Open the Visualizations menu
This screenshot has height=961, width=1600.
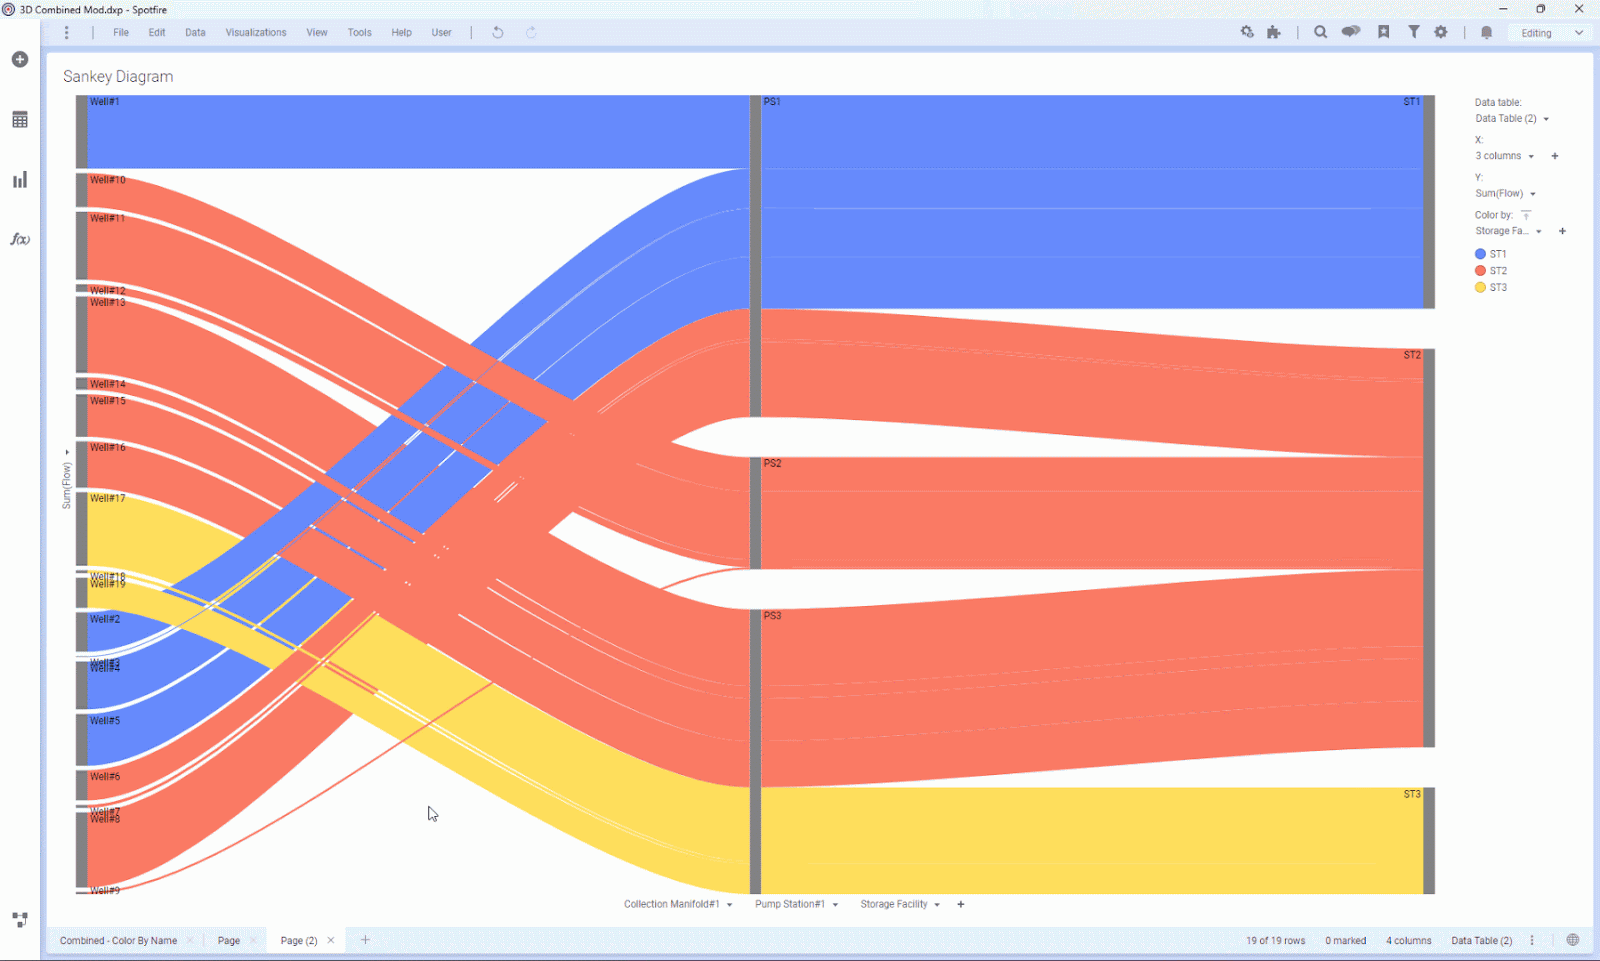[x=256, y=32]
